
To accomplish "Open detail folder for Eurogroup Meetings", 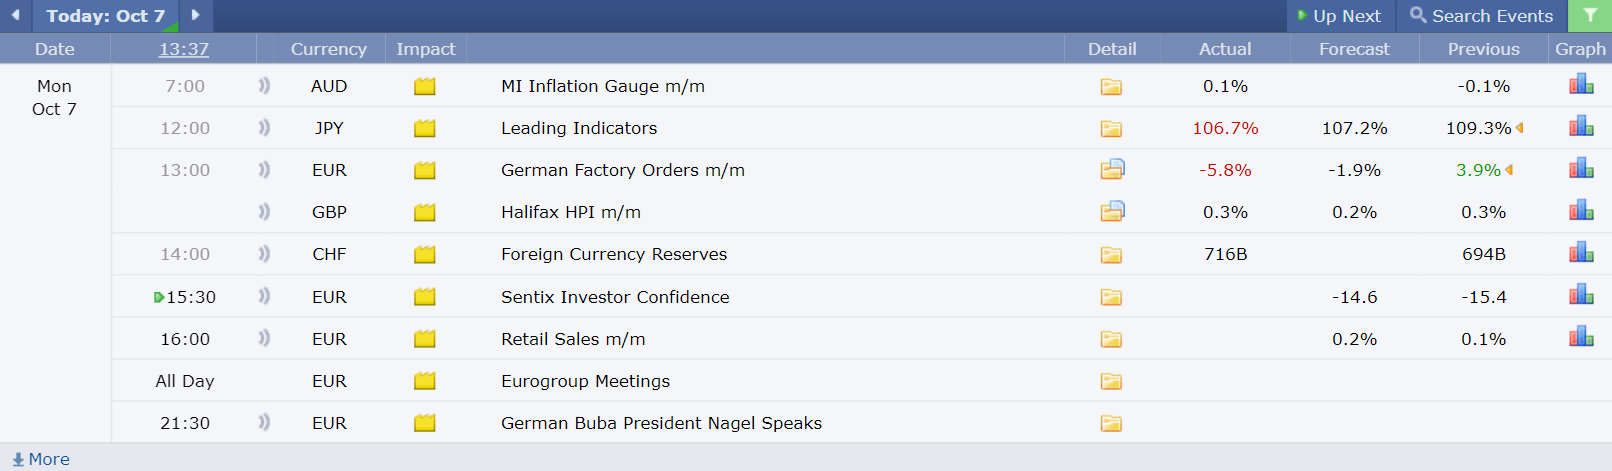I will tap(1111, 382).
